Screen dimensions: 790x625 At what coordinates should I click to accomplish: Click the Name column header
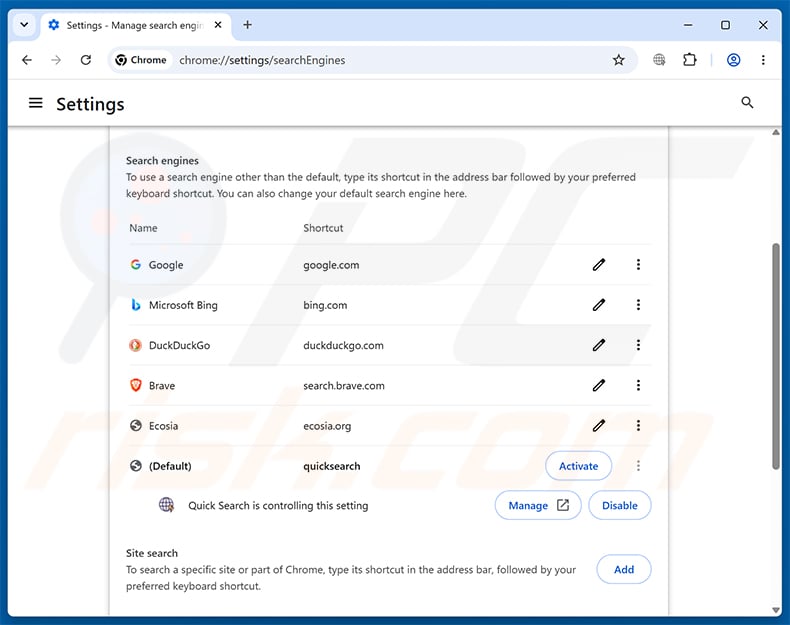tap(143, 228)
